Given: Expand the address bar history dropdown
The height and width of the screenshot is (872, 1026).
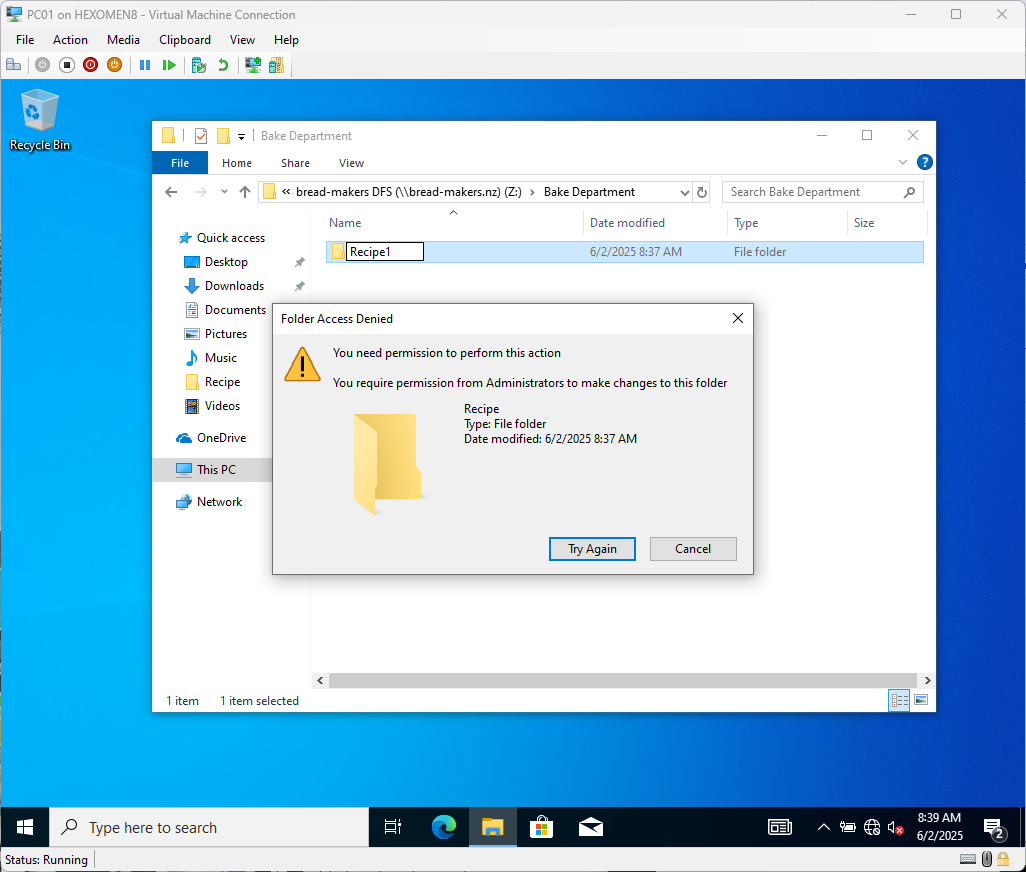Looking at the screenshot, I should point(684,192).
